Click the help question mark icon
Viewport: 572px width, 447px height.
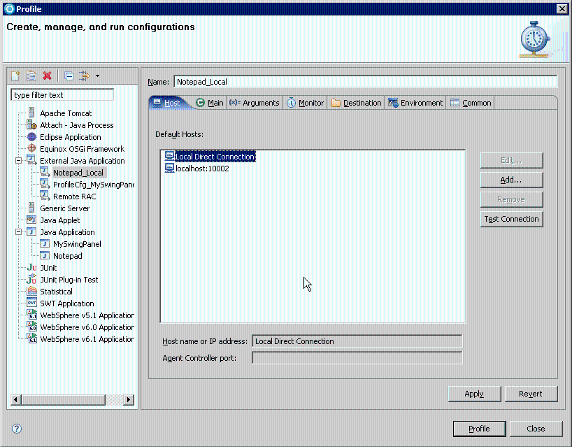17,428
